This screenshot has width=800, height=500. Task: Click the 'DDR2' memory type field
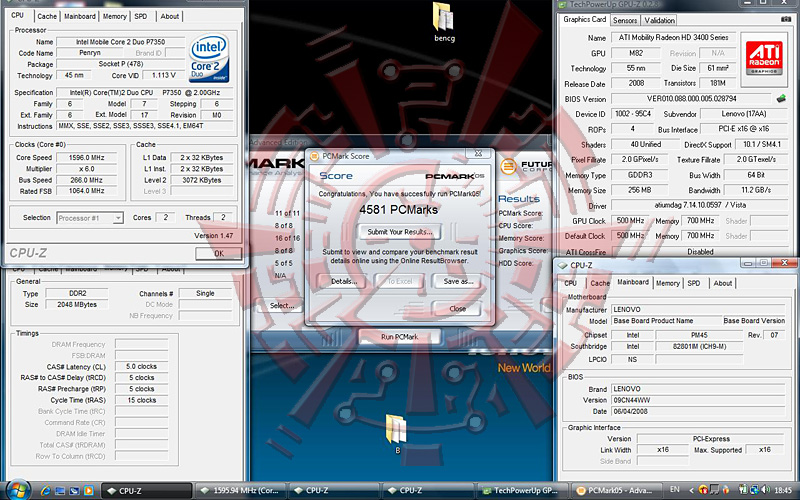pyautogui.click(x=77, y=293)
